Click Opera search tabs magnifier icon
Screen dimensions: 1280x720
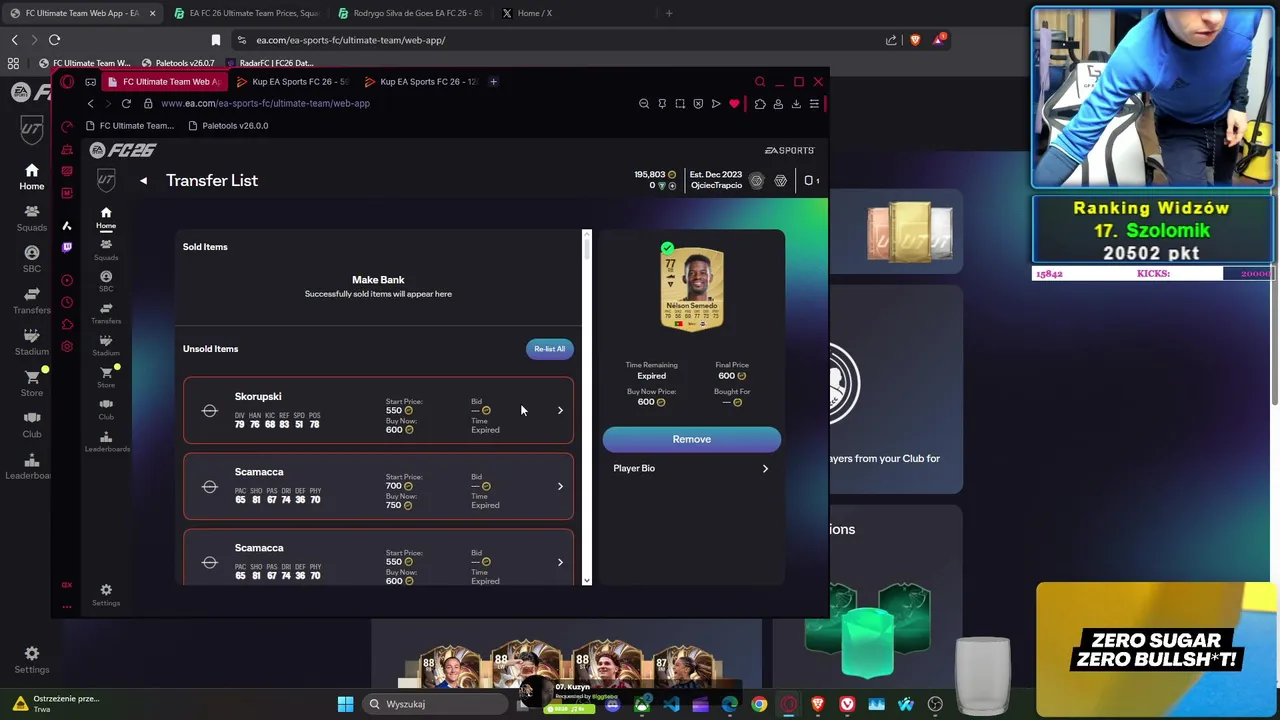pos(759,82)
